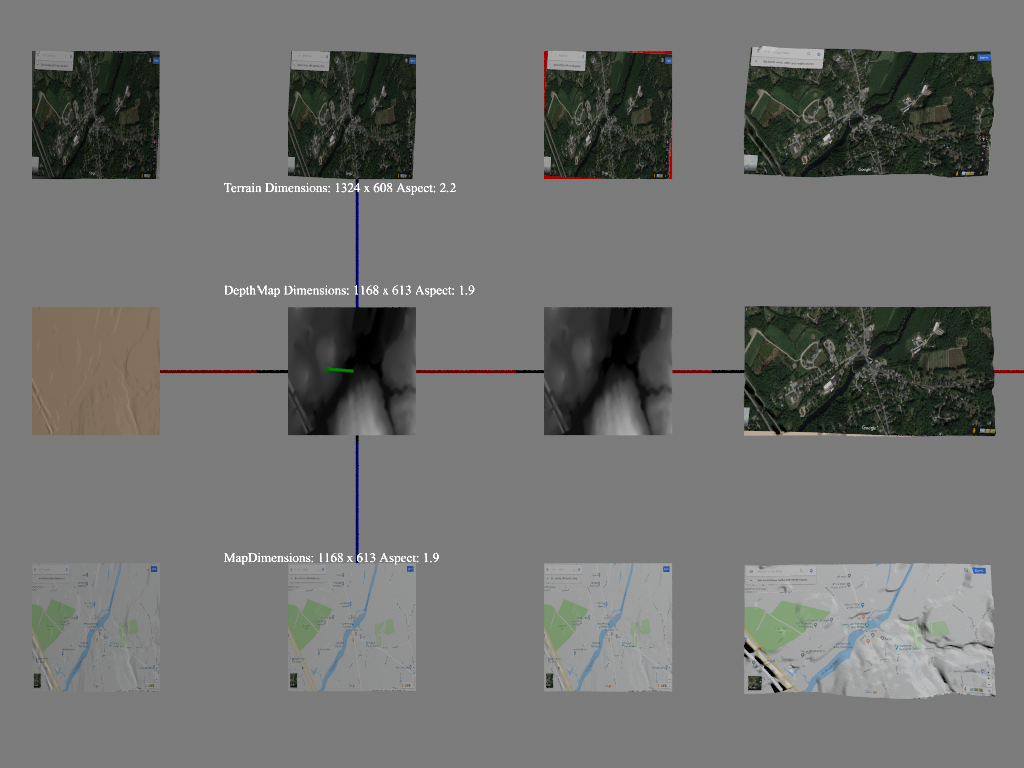Click the blue button on the top-right wide satellite terrain
1024x768 pixels.
point(983,57)
